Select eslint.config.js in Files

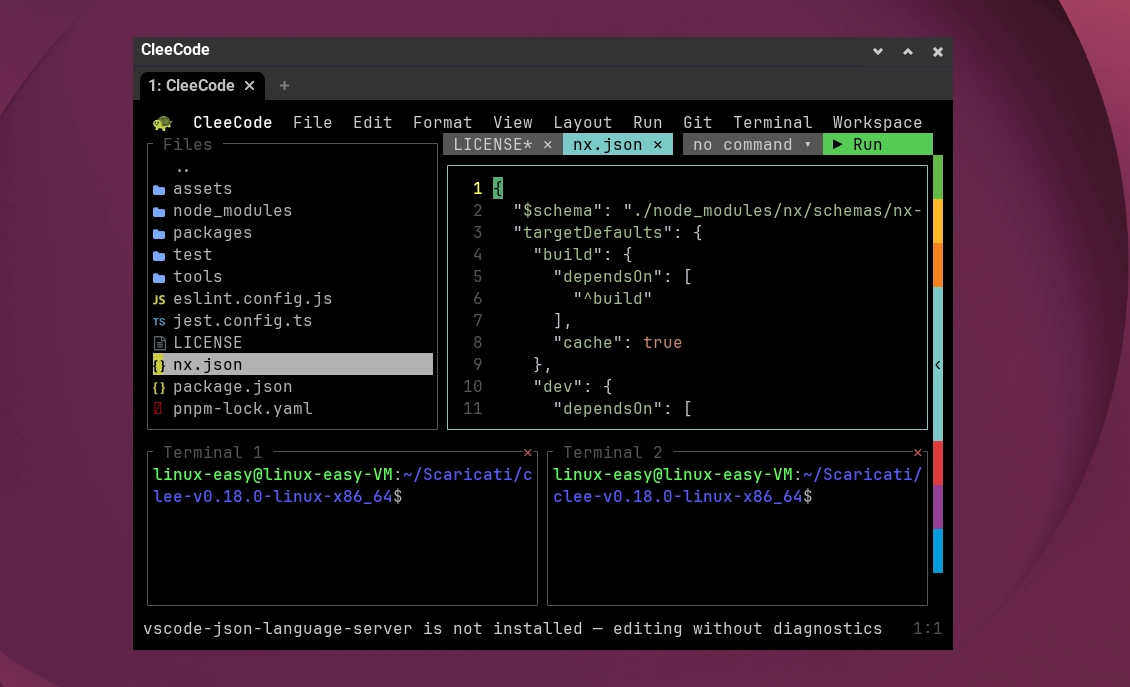point(243,298)
